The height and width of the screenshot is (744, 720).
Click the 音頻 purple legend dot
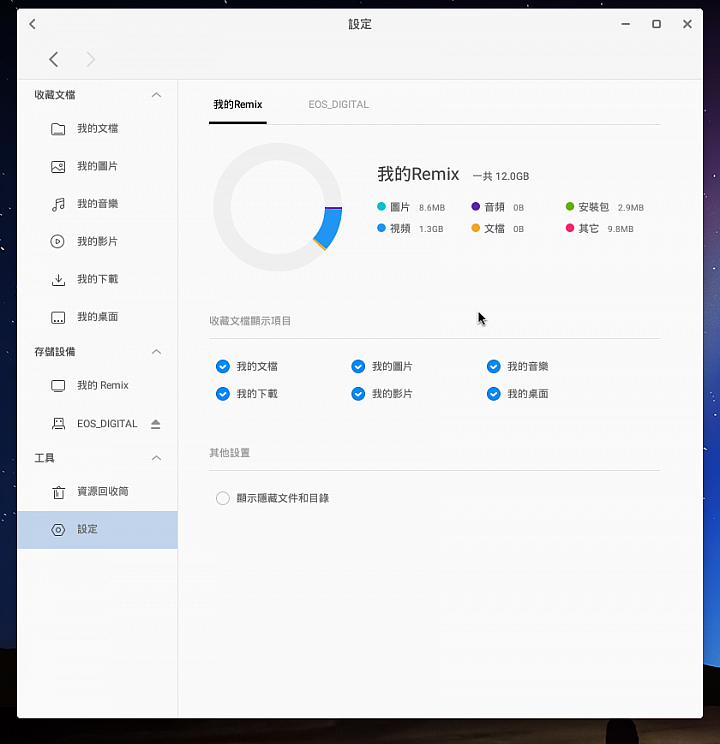click(x=476, y=206)
